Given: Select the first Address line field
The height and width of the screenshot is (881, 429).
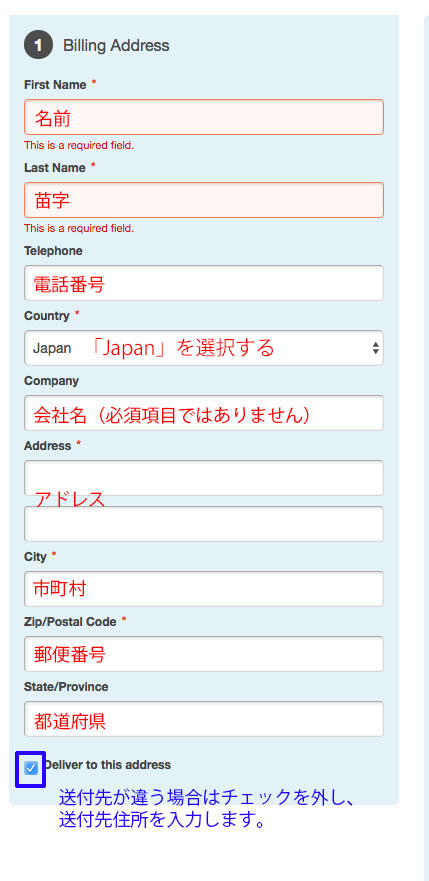Looking at the screenshot, I should (x=204, y=478).
